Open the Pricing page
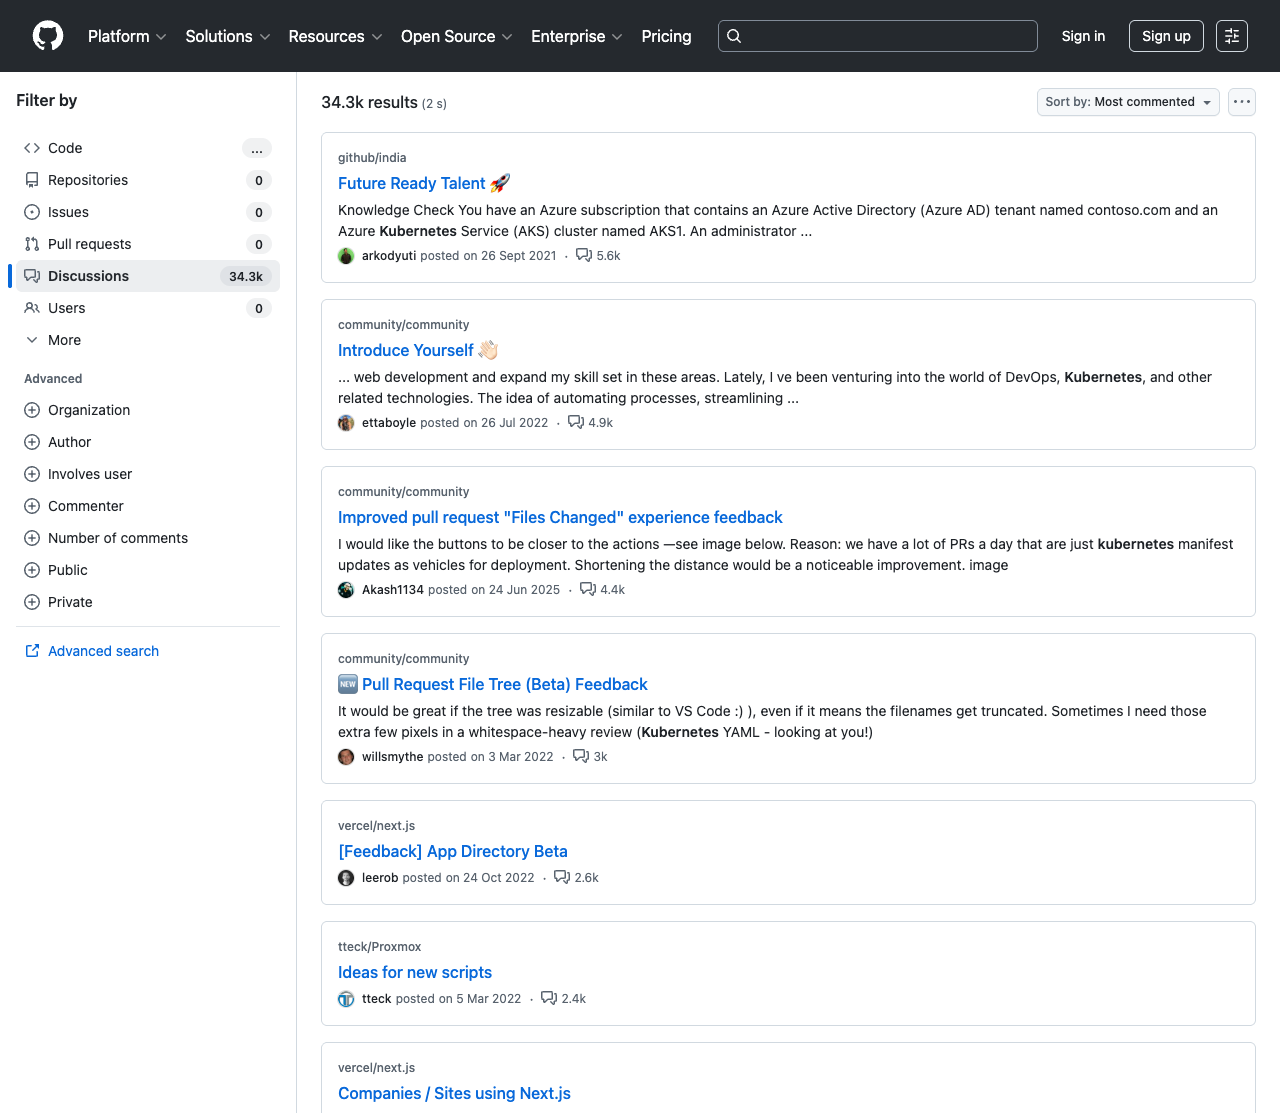 (x=666, y=36)
